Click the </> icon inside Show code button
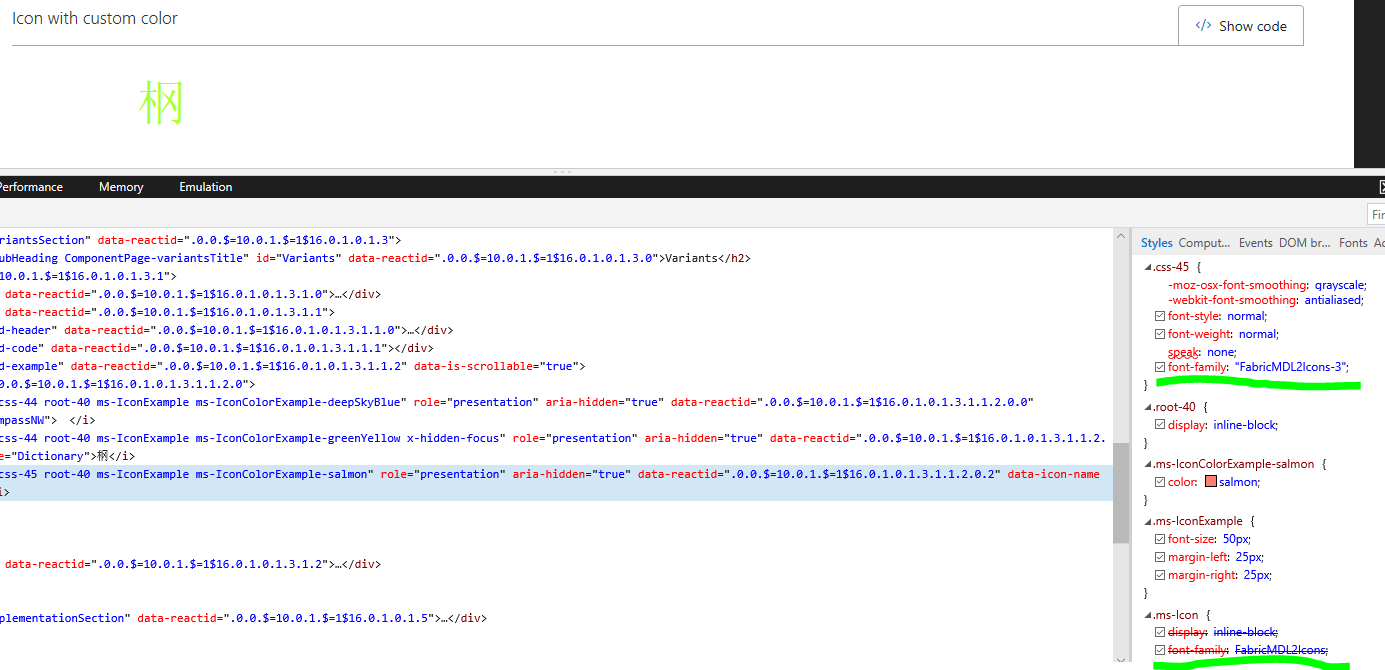This screenshot has height=670, width=1385. tap(1203, 25)
